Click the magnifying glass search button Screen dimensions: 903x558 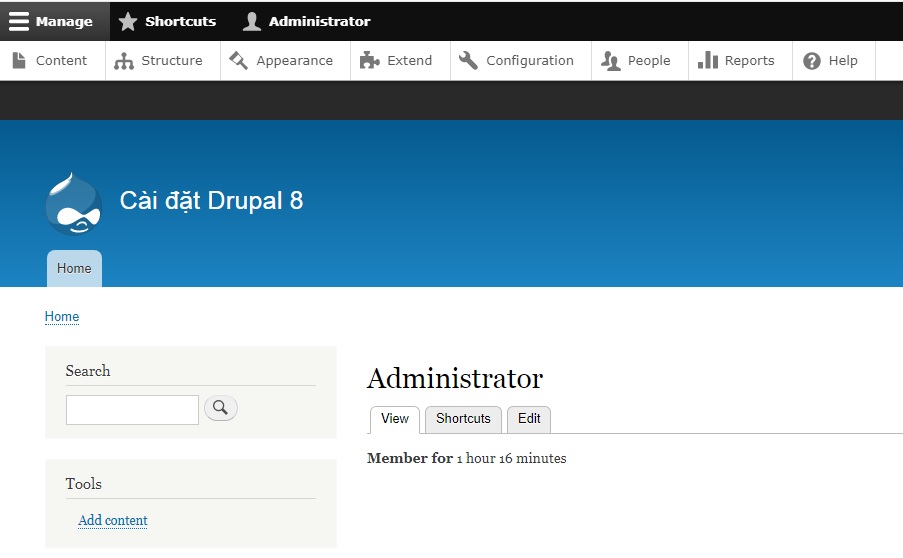tap(221, 408)
